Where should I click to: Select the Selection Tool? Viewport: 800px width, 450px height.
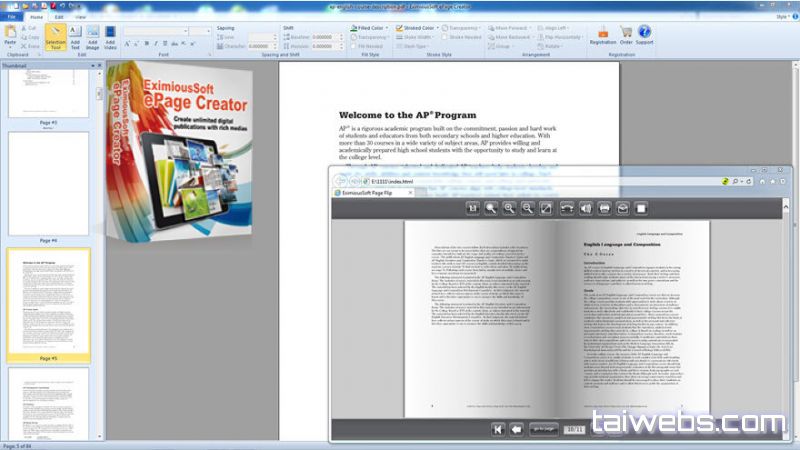click(55, 38)
